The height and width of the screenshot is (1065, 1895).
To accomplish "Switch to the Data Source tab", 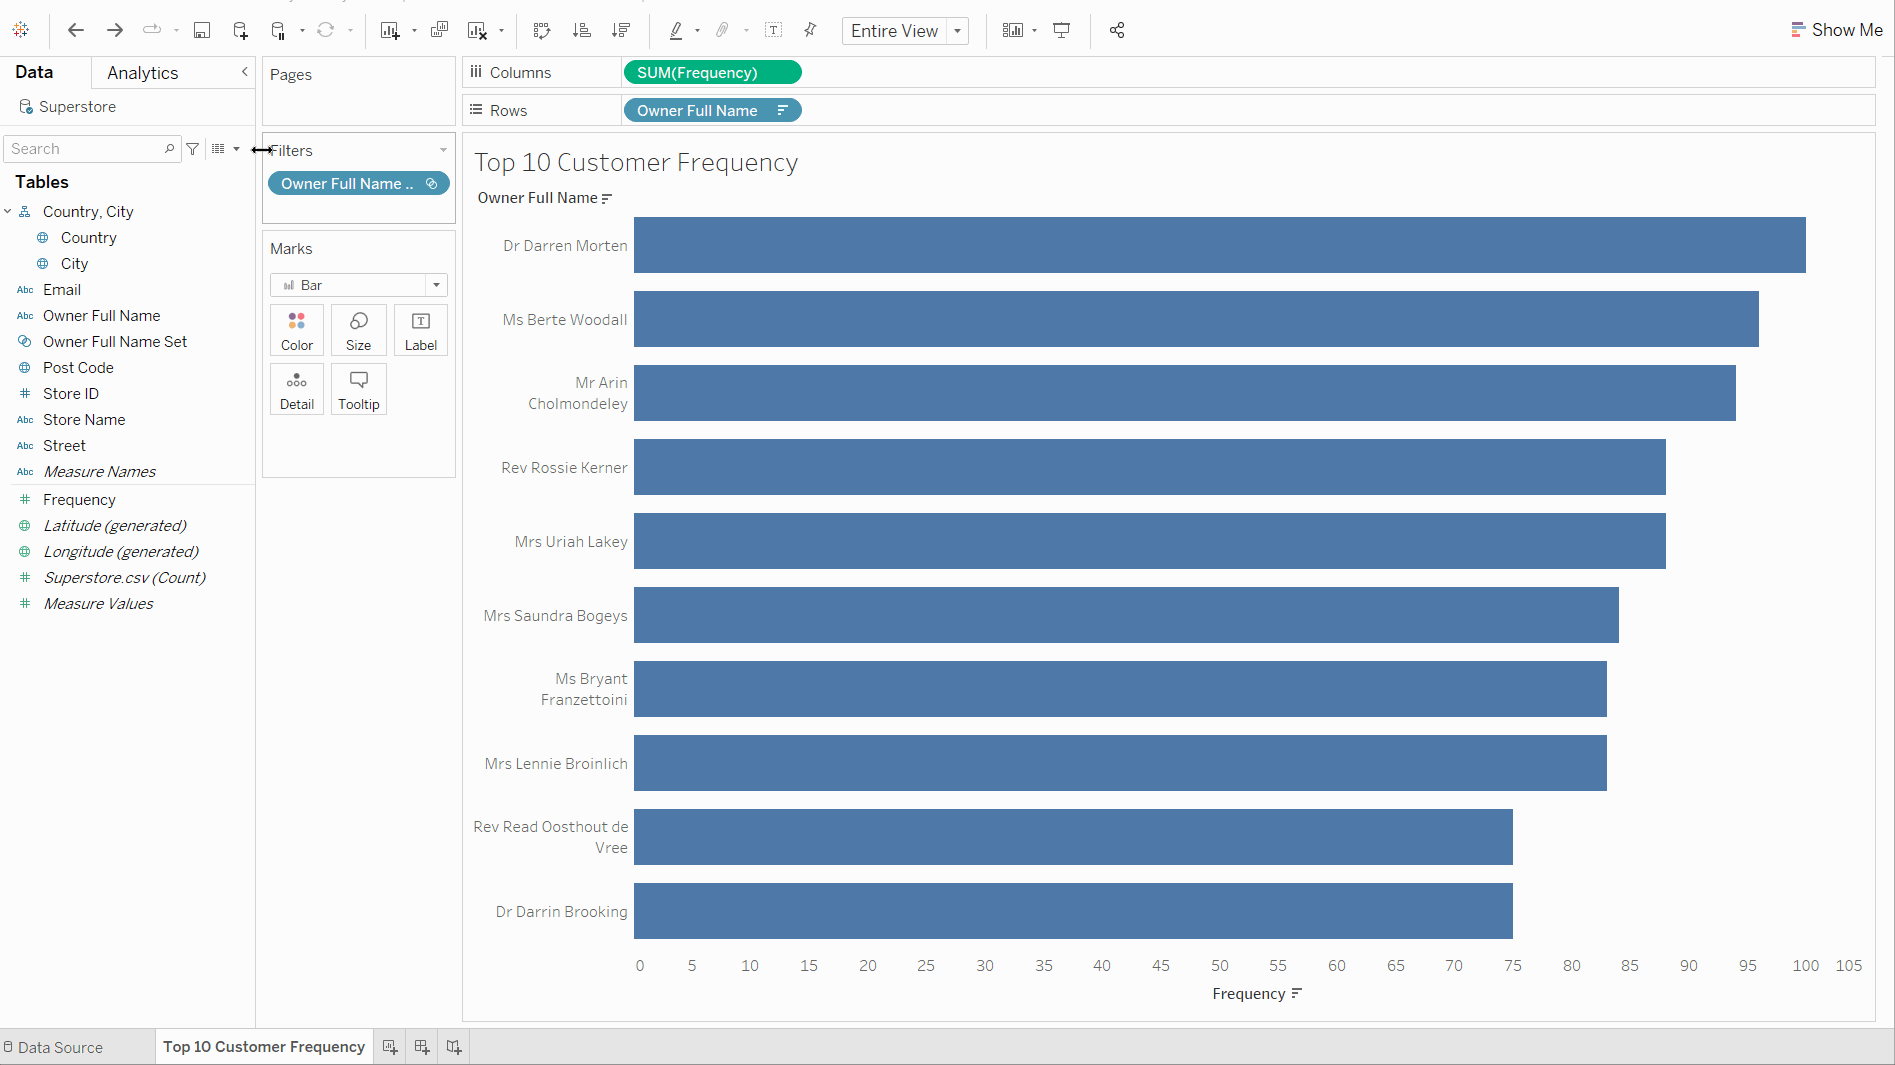I will coord(55,1047).
